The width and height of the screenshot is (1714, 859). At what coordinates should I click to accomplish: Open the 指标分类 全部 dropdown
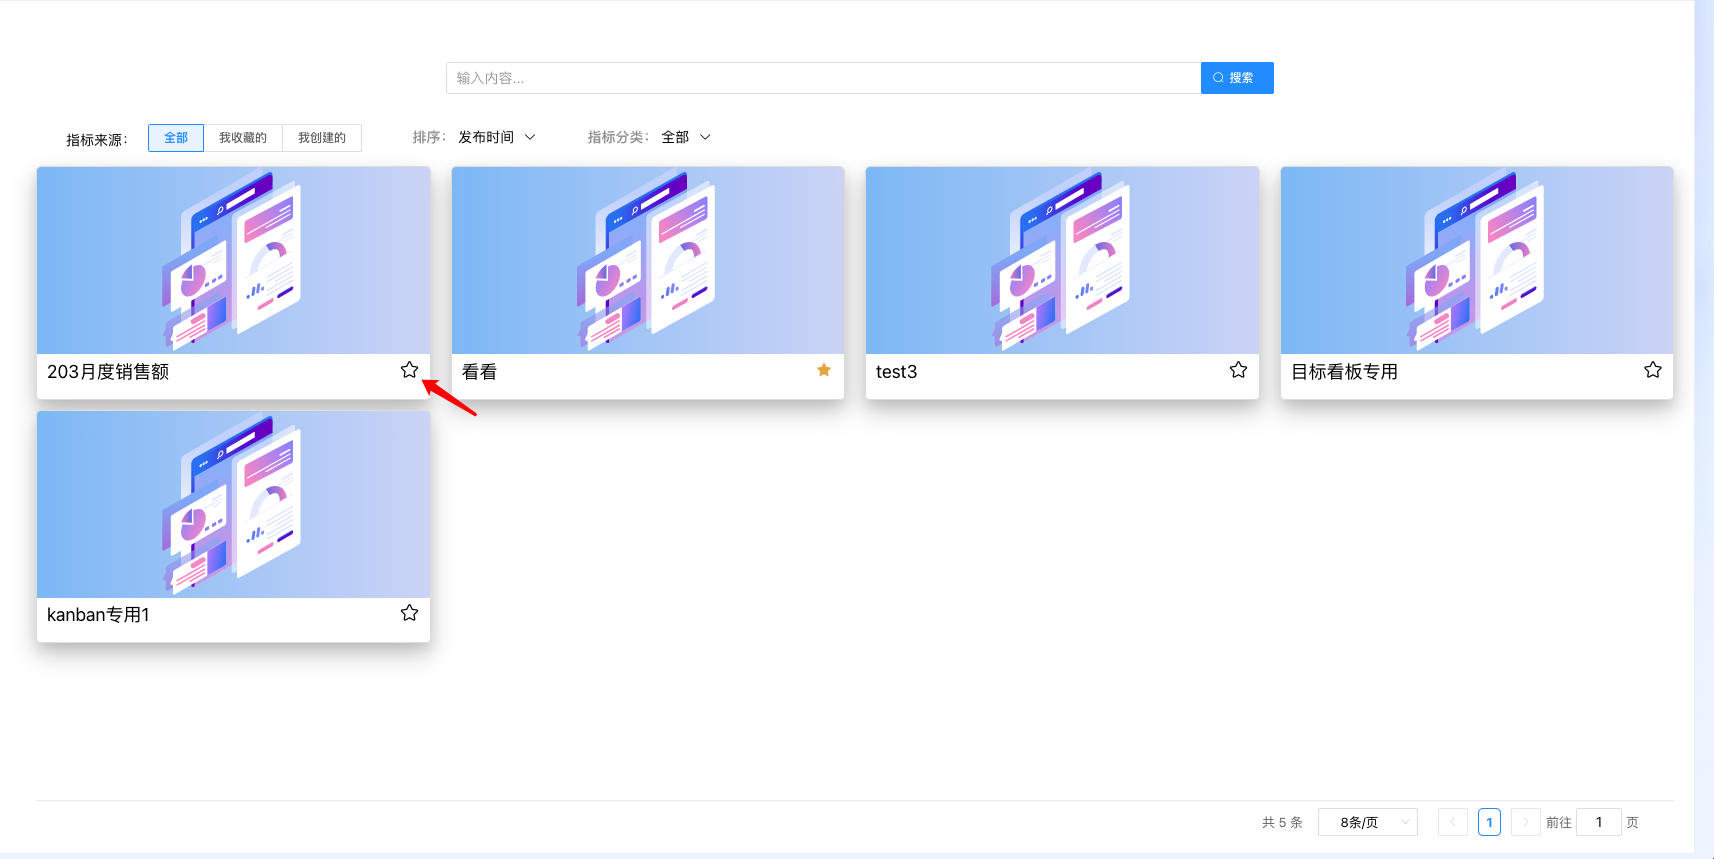point(686,137)
